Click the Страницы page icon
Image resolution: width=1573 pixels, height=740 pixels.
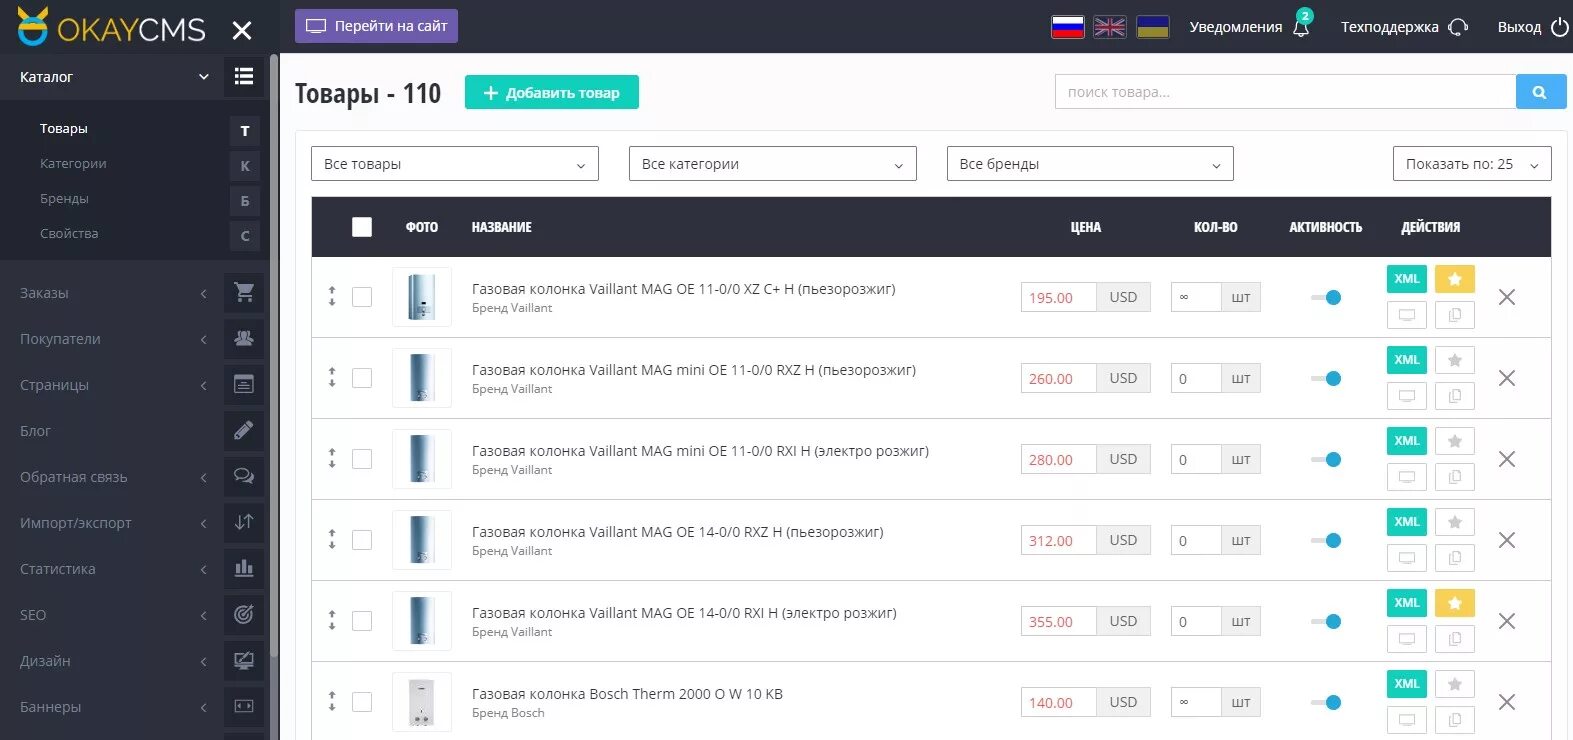(244, 385)
